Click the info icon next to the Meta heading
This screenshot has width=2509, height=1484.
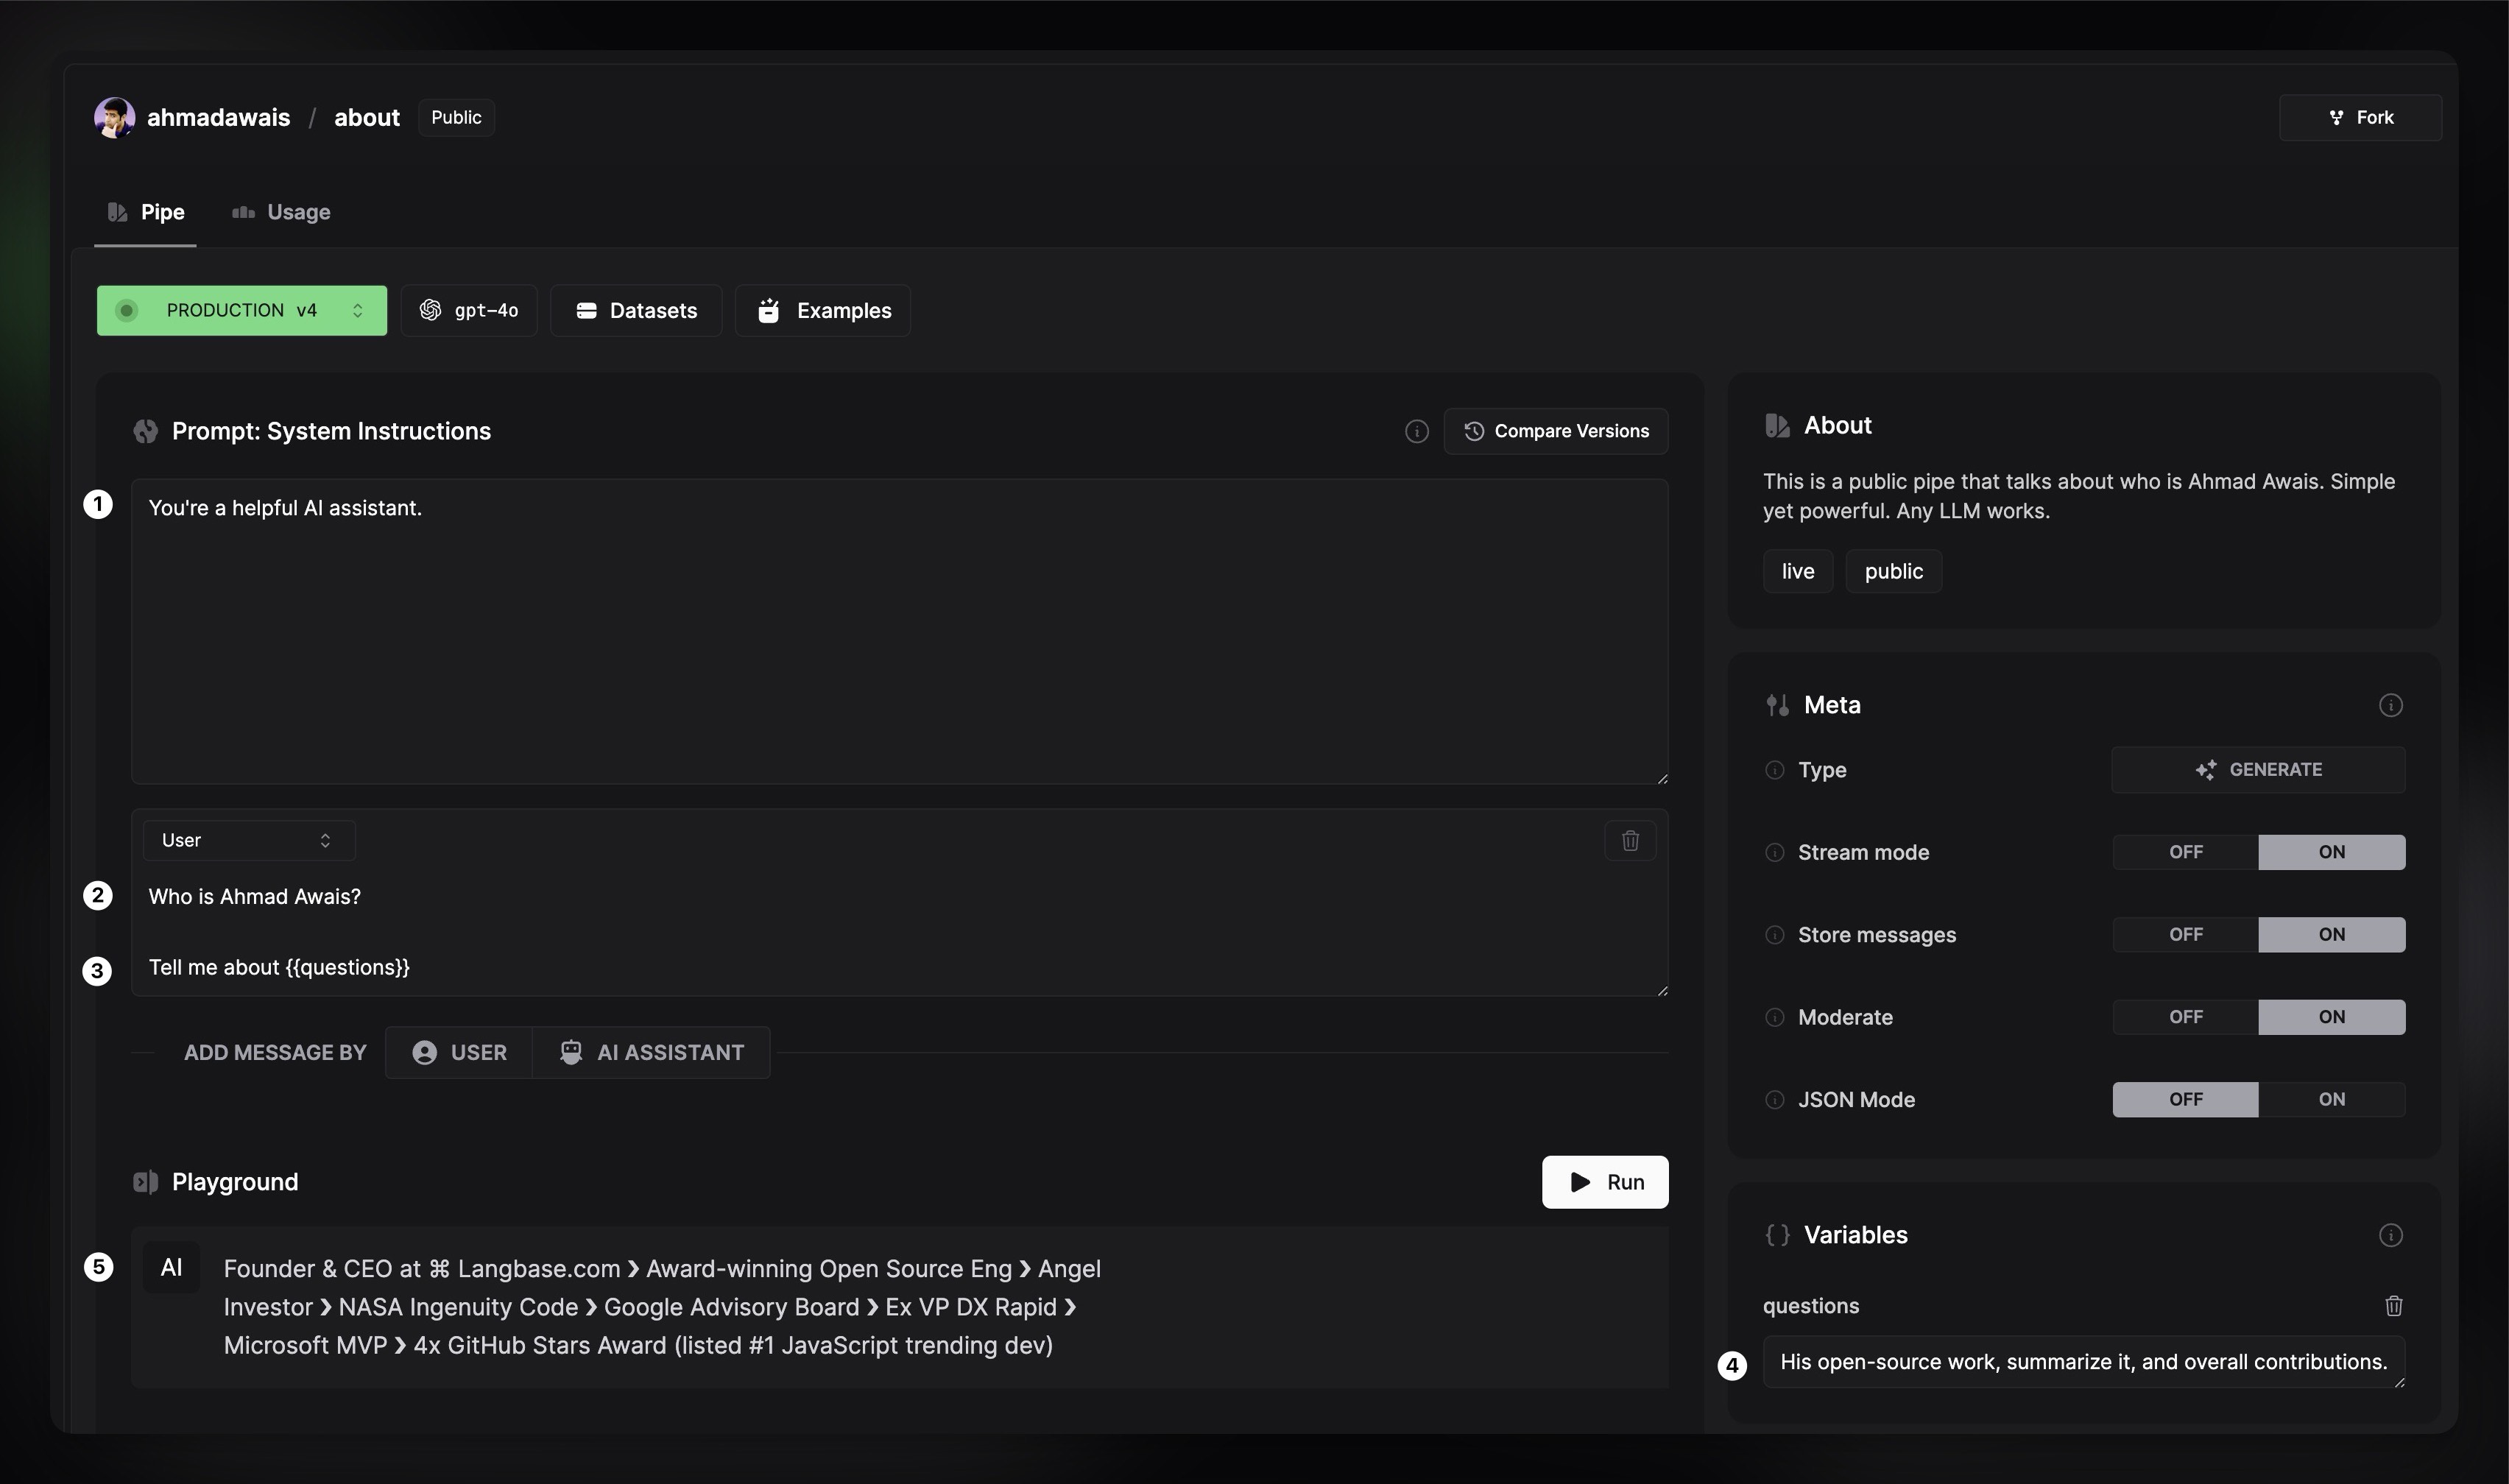point(2390,706)
